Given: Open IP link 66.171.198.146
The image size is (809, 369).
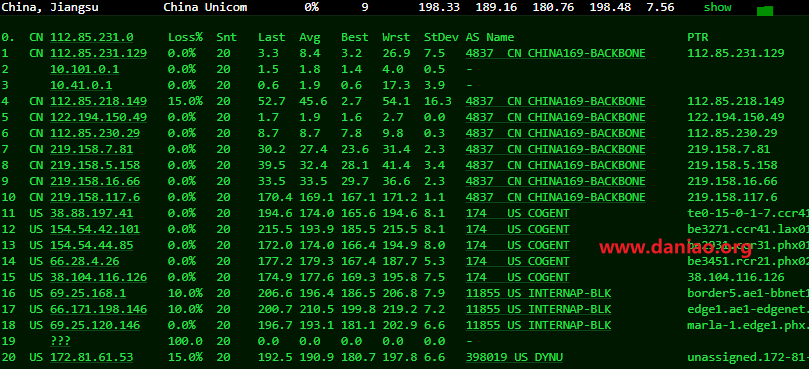Looking at the screenshot, I should (x=99, y=309).
